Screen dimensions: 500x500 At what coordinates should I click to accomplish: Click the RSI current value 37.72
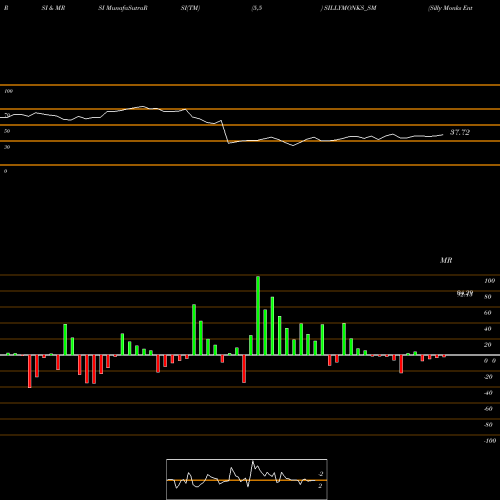point(460,132)
